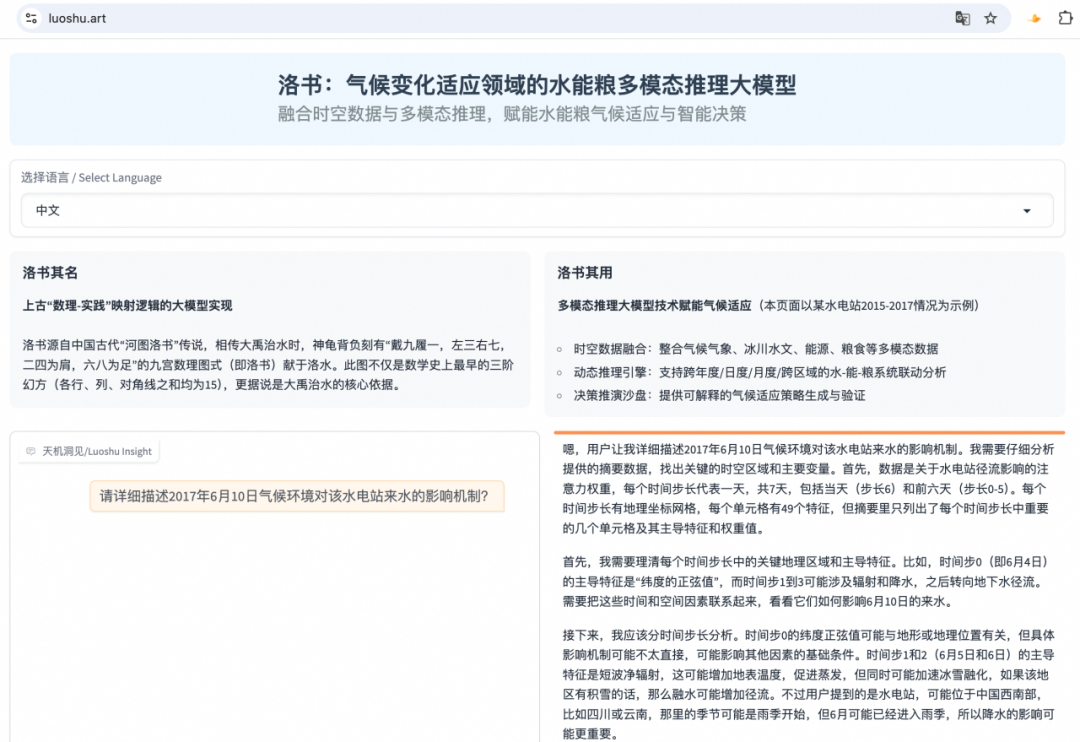Click the chevron on the language selector
This screenshot has height=742, width=1080.
pyautogui.click(x=1029, y=210)
